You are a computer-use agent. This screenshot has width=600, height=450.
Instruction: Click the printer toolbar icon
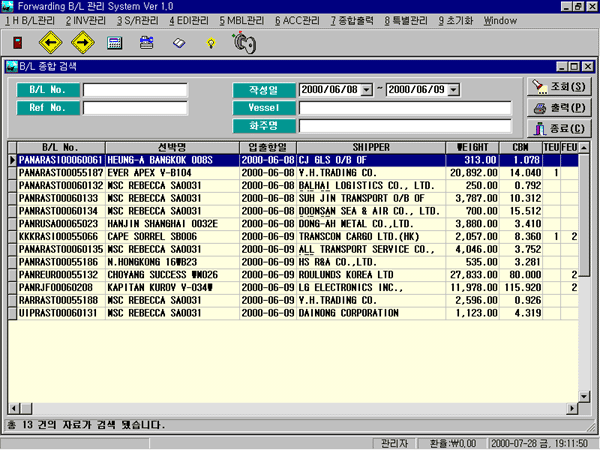(147, 42)
